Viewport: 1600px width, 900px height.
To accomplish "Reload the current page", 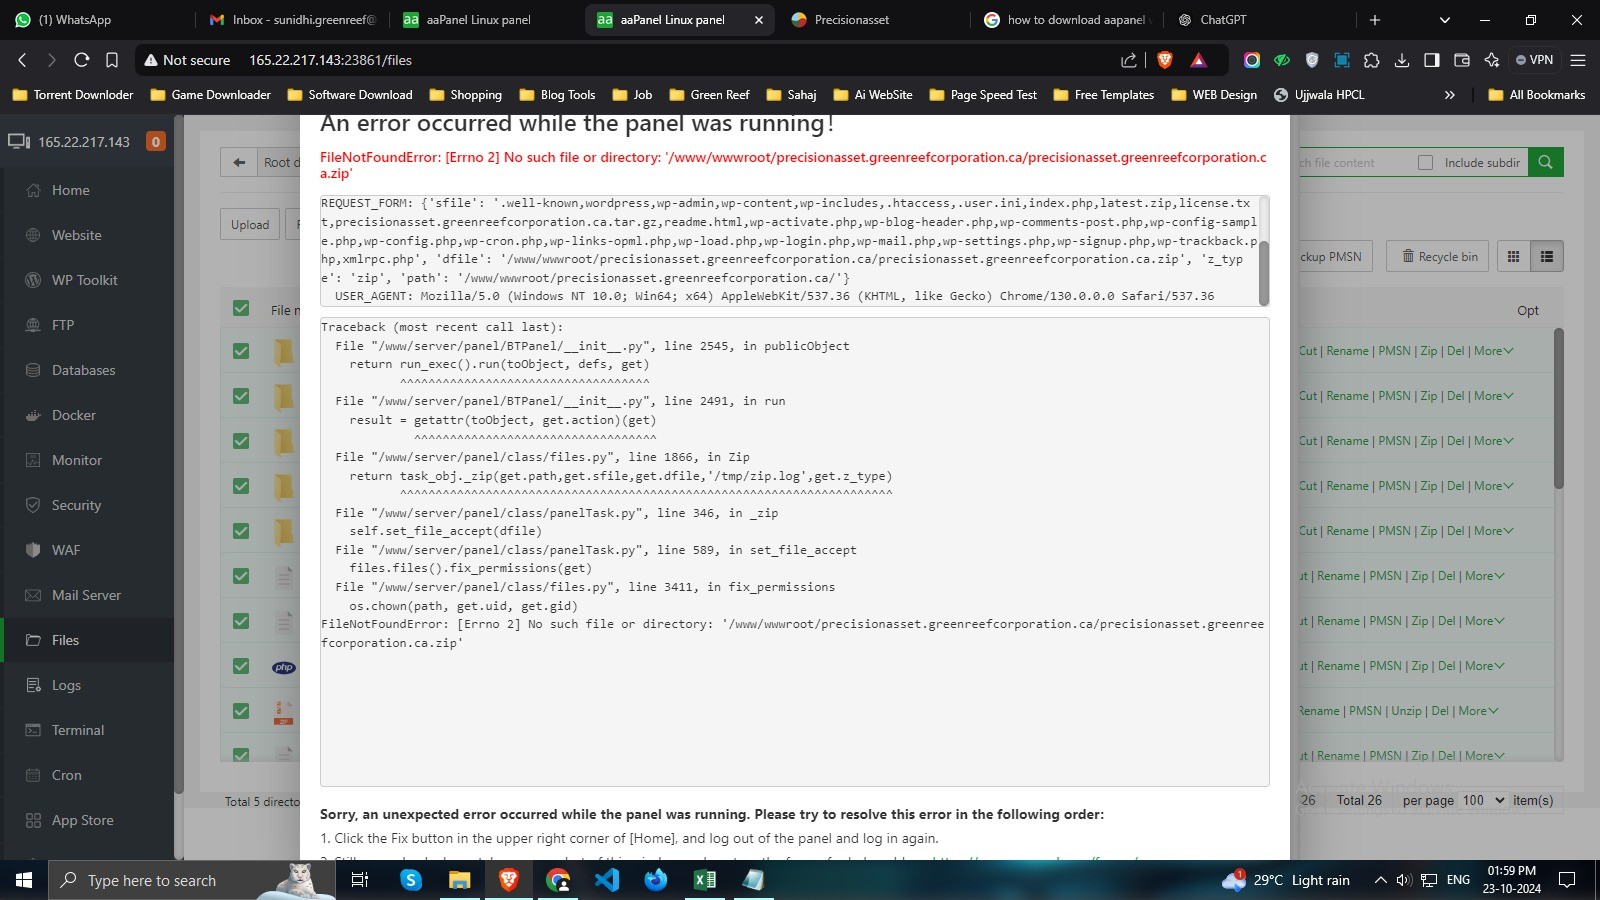I will (x=82, y=60).
